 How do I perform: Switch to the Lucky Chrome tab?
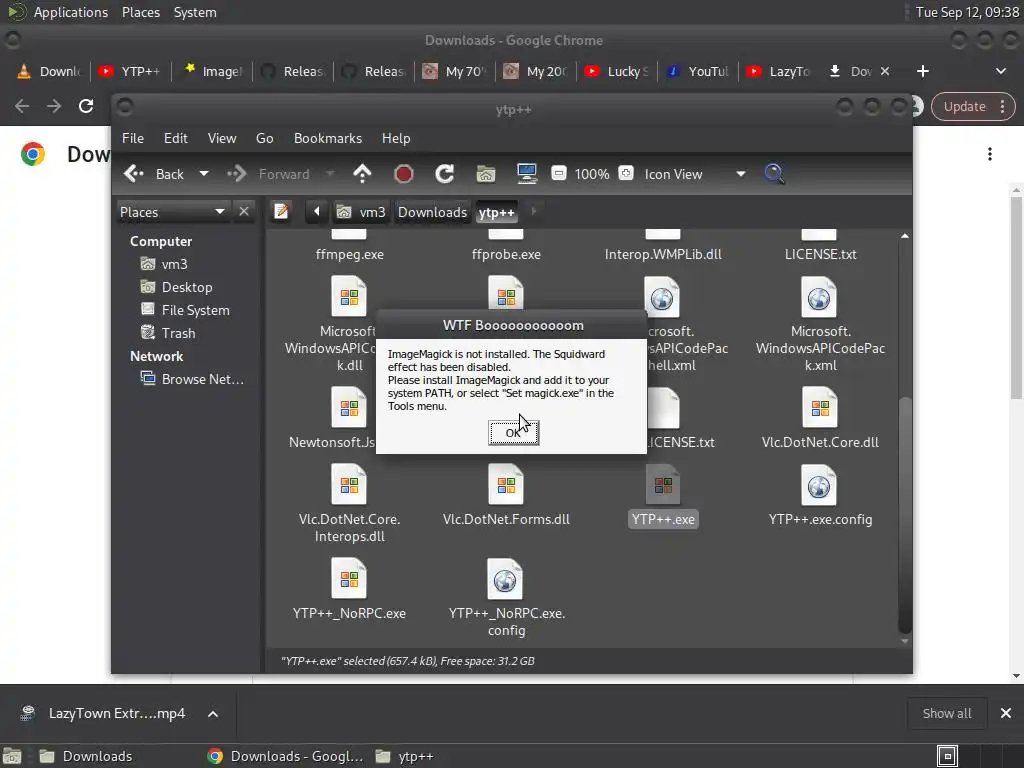pos(618,71)
